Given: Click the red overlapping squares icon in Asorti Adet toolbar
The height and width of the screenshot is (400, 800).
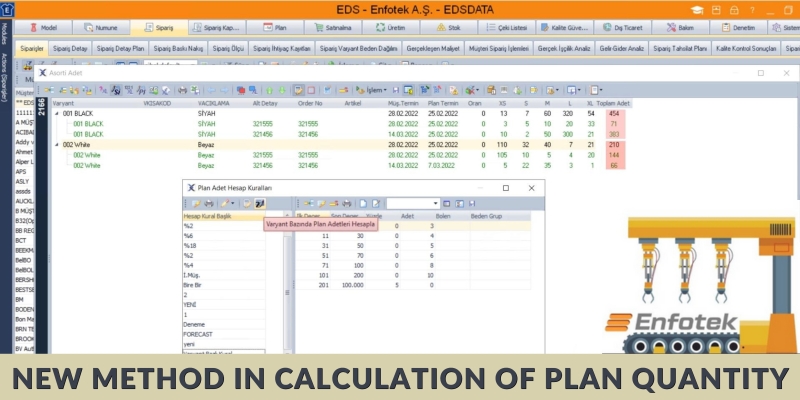Looking at the screenshot, I should click(x=241, y=90).
